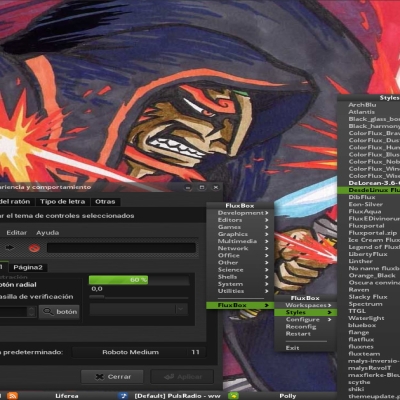Click the PulsRadio music note taskbar icon
The image size is (400, 400).
(x=123, y=396)
